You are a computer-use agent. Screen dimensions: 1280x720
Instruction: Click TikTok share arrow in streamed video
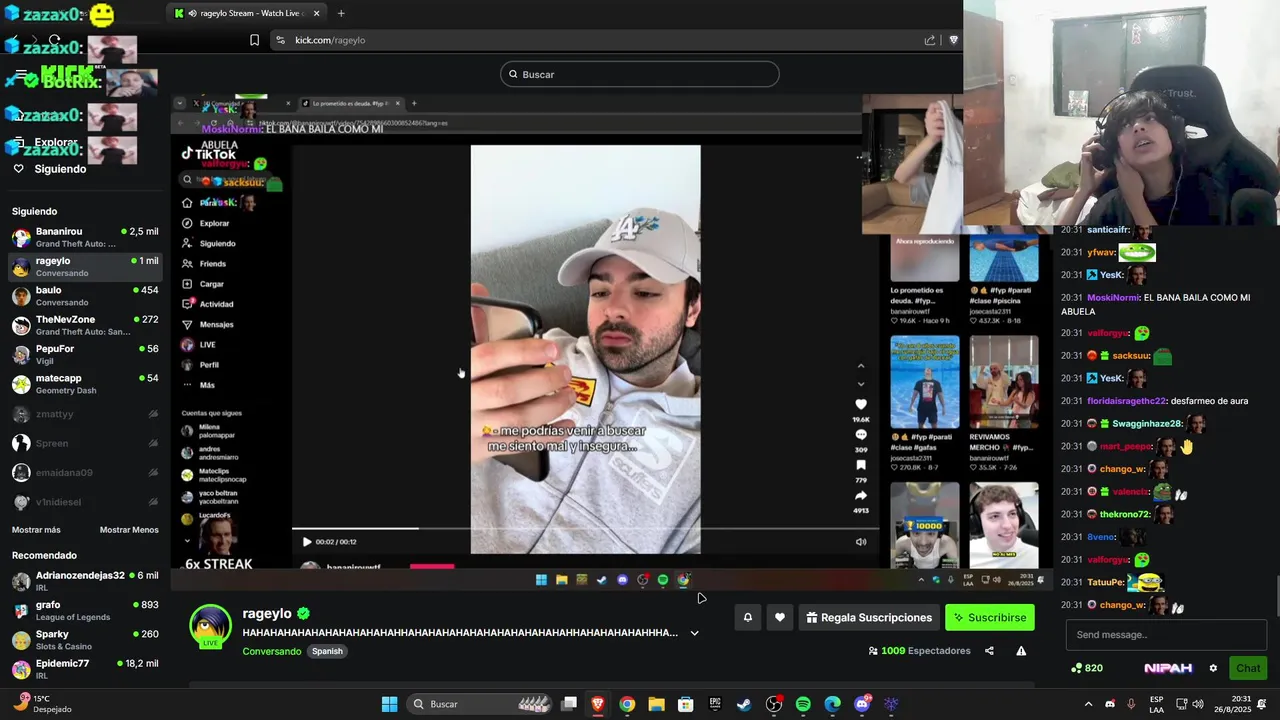click(x=860, y=496)
